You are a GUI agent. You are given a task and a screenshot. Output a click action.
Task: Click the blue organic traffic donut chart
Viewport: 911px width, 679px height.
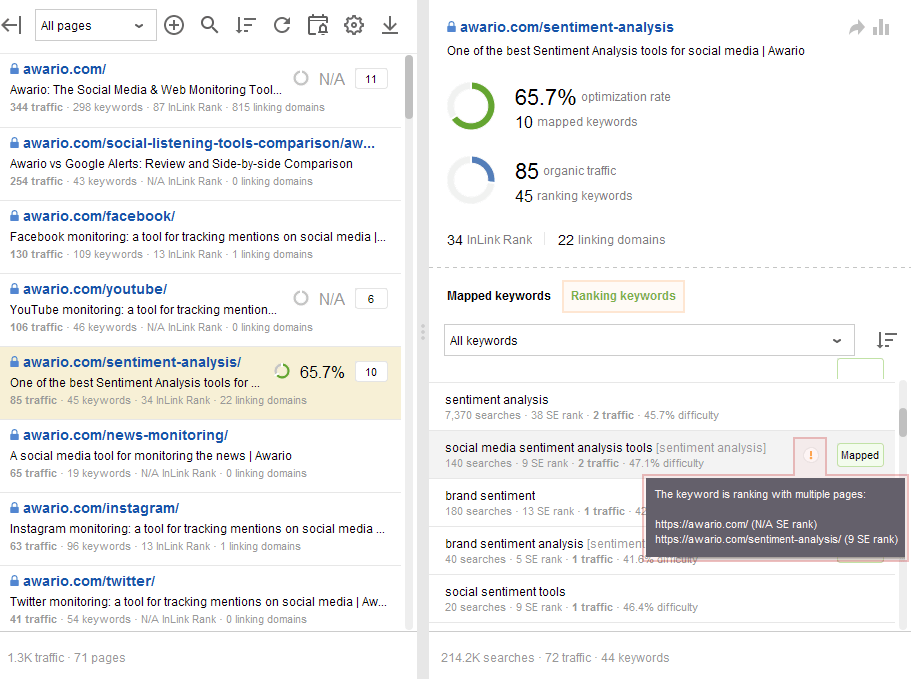(x=471, y=179)
